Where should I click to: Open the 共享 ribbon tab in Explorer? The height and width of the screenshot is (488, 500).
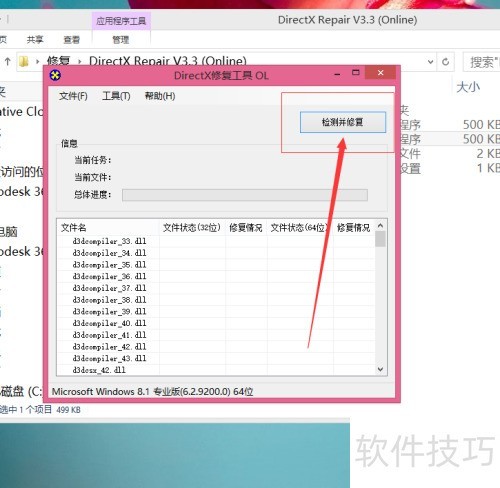point(35,40)
